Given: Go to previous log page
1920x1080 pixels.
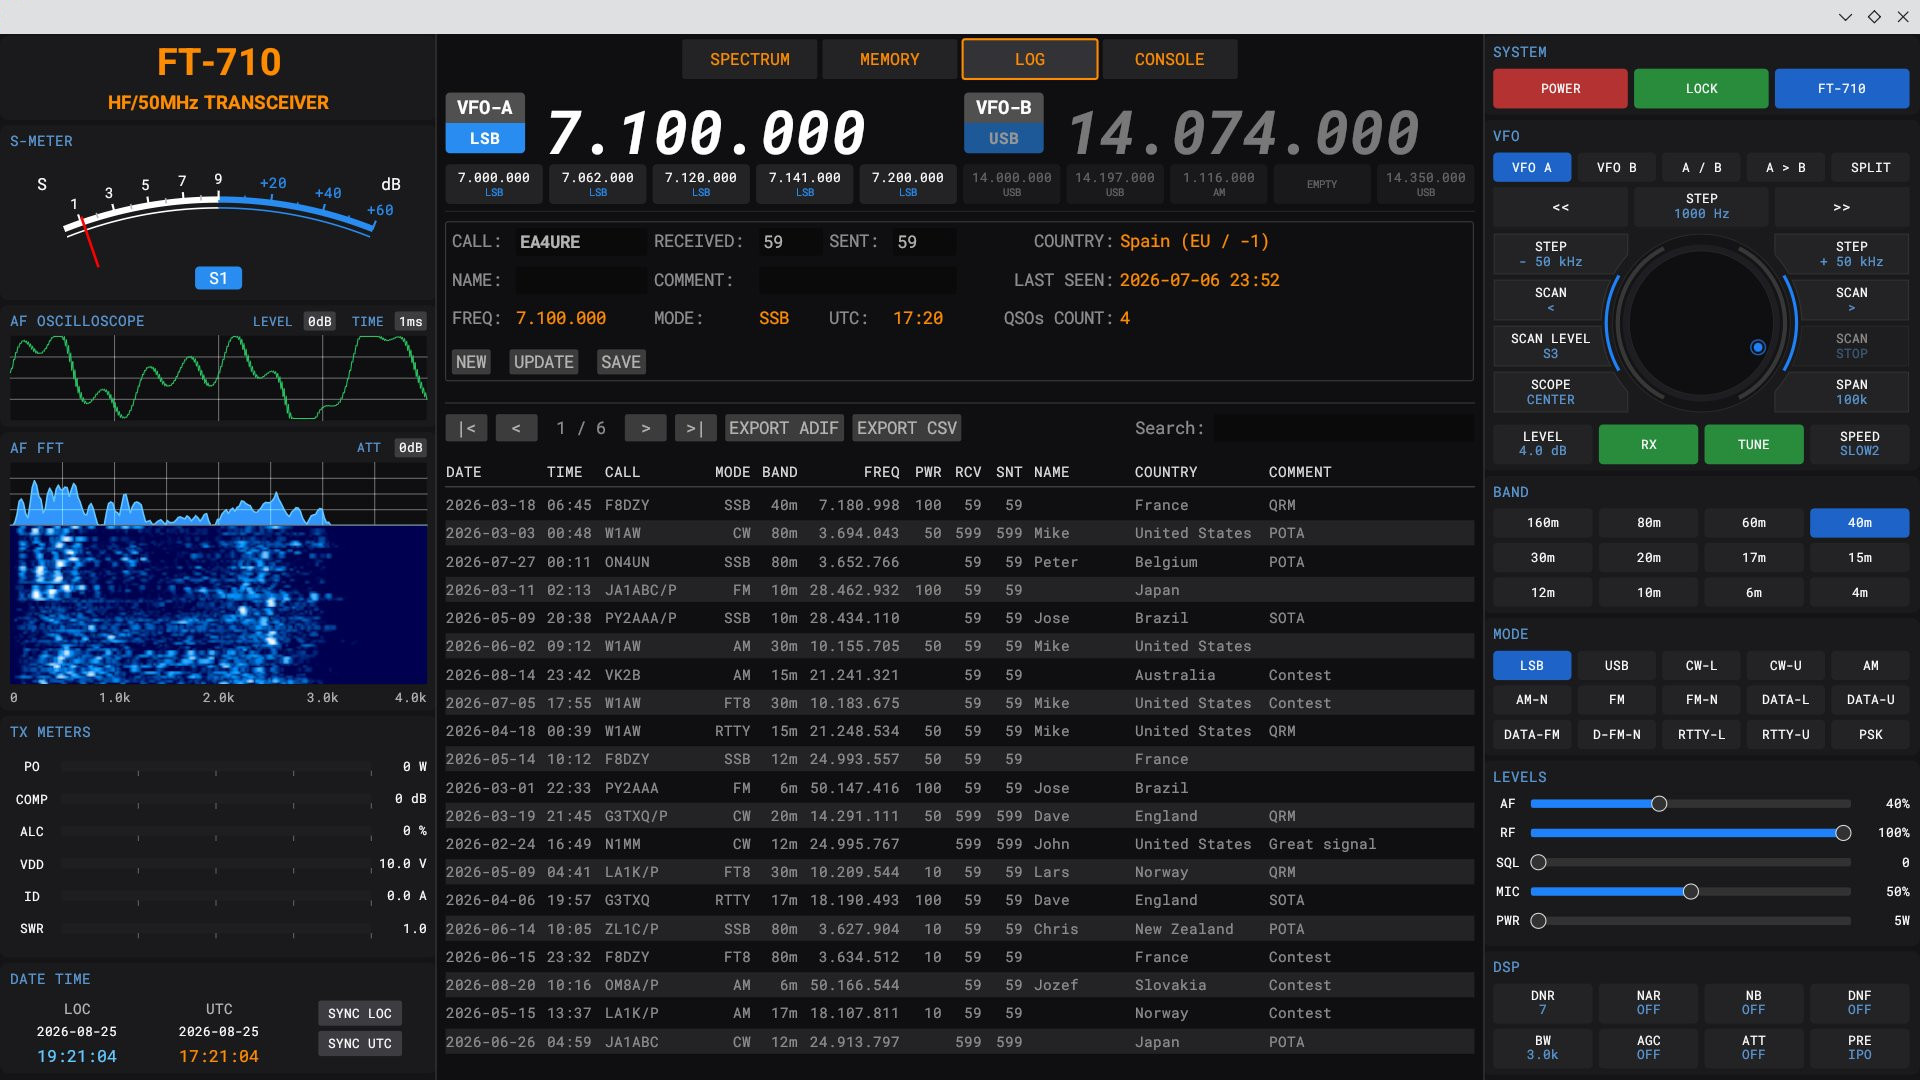Looking at the screenshot, I should [x=516, y=428].
